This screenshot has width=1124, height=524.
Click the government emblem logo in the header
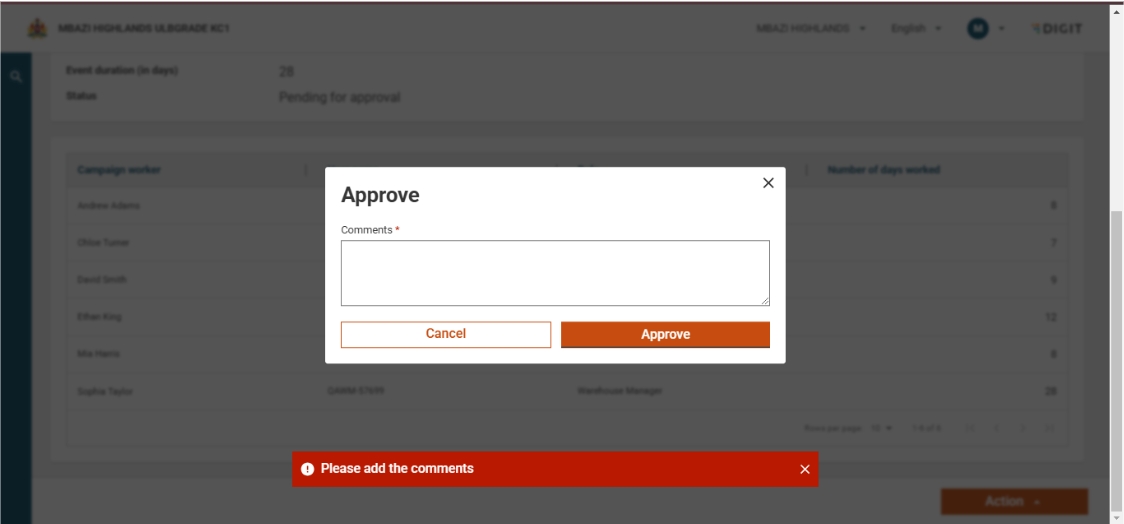[38, 26]
